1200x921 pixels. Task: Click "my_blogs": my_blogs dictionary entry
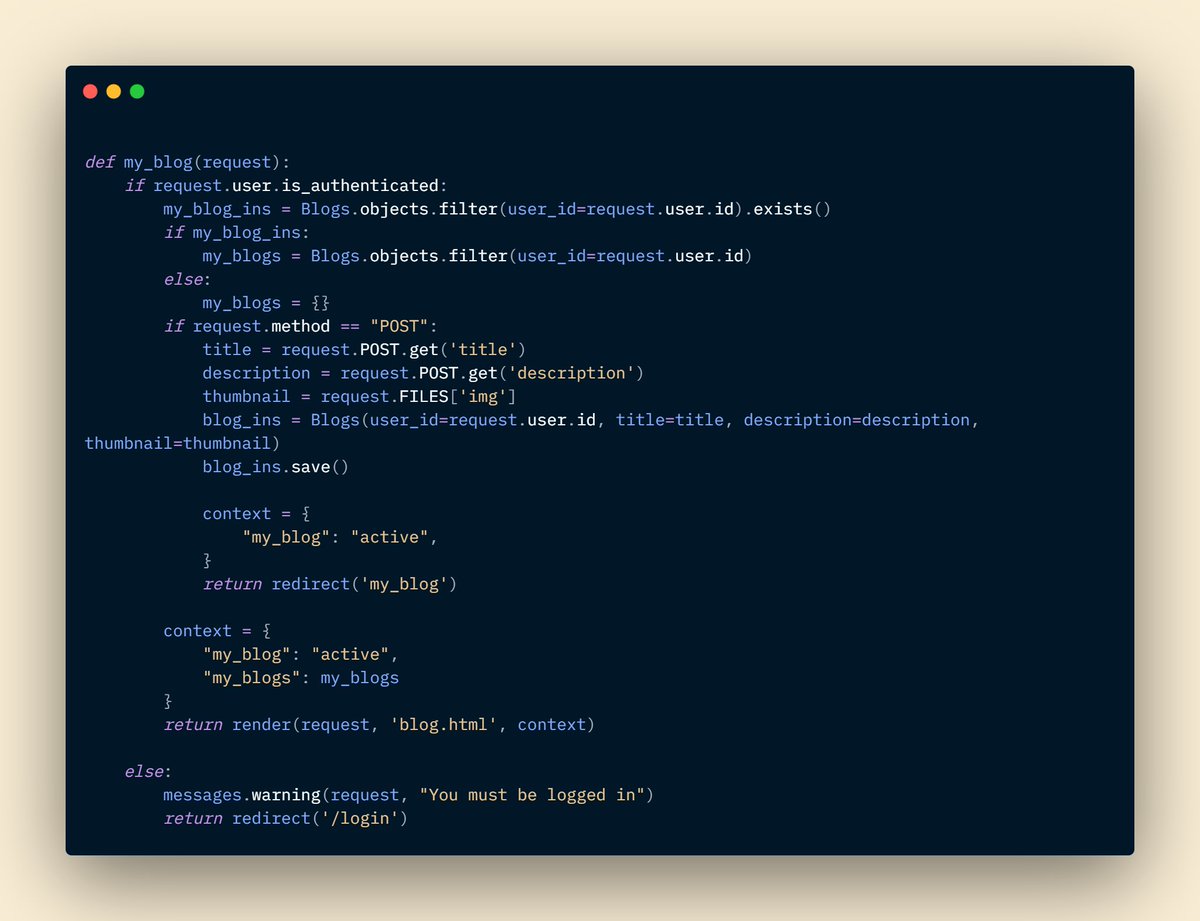[301, 678]
